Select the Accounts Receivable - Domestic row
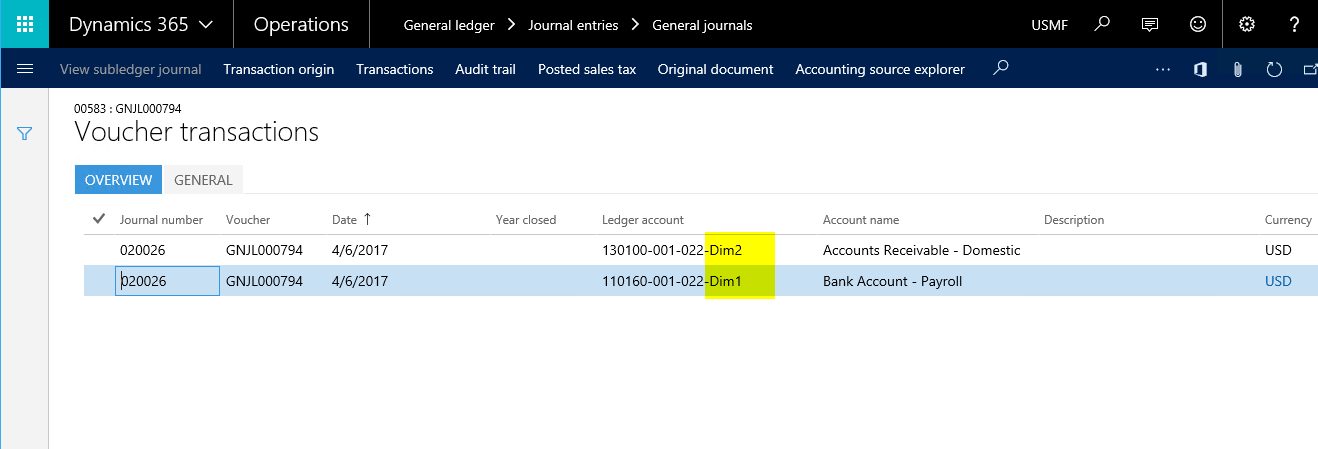 pos(920,250)
